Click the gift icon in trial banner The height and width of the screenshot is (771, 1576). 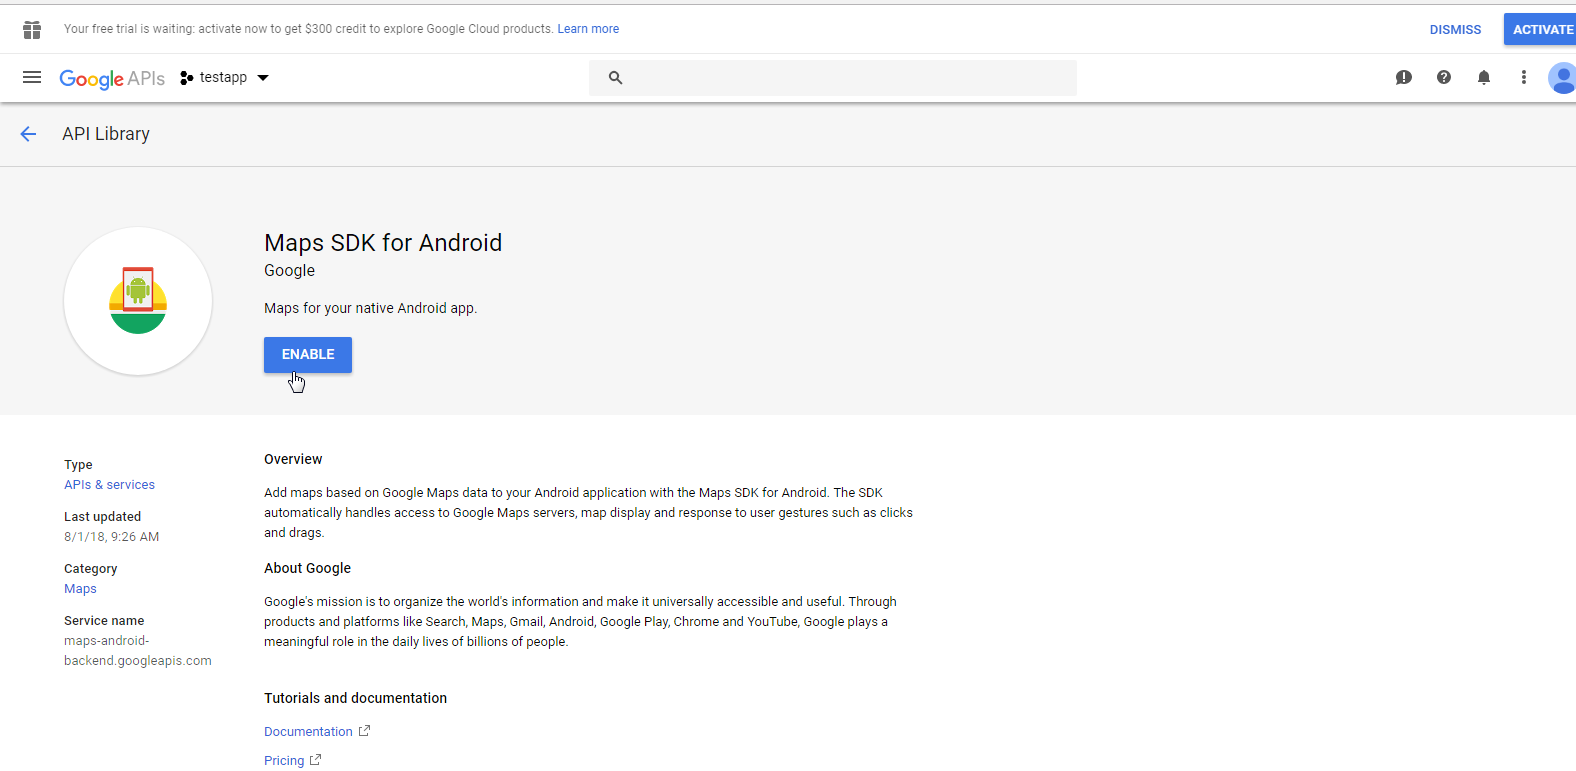pyautogui.click(x=32, y=30)
